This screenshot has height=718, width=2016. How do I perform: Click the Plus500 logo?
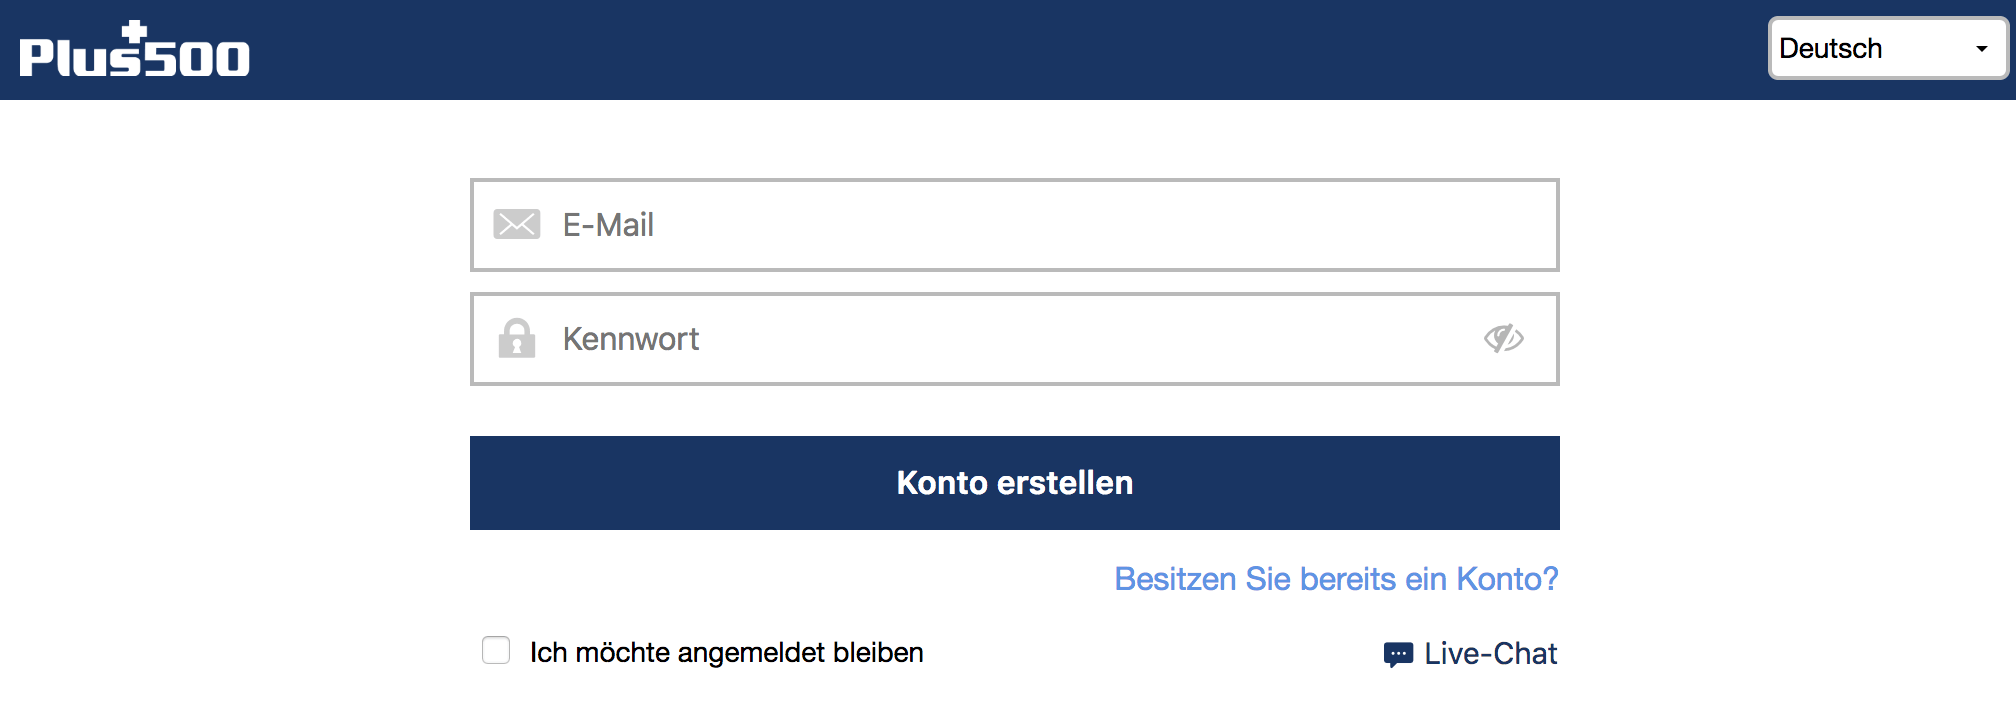(134, 49)
